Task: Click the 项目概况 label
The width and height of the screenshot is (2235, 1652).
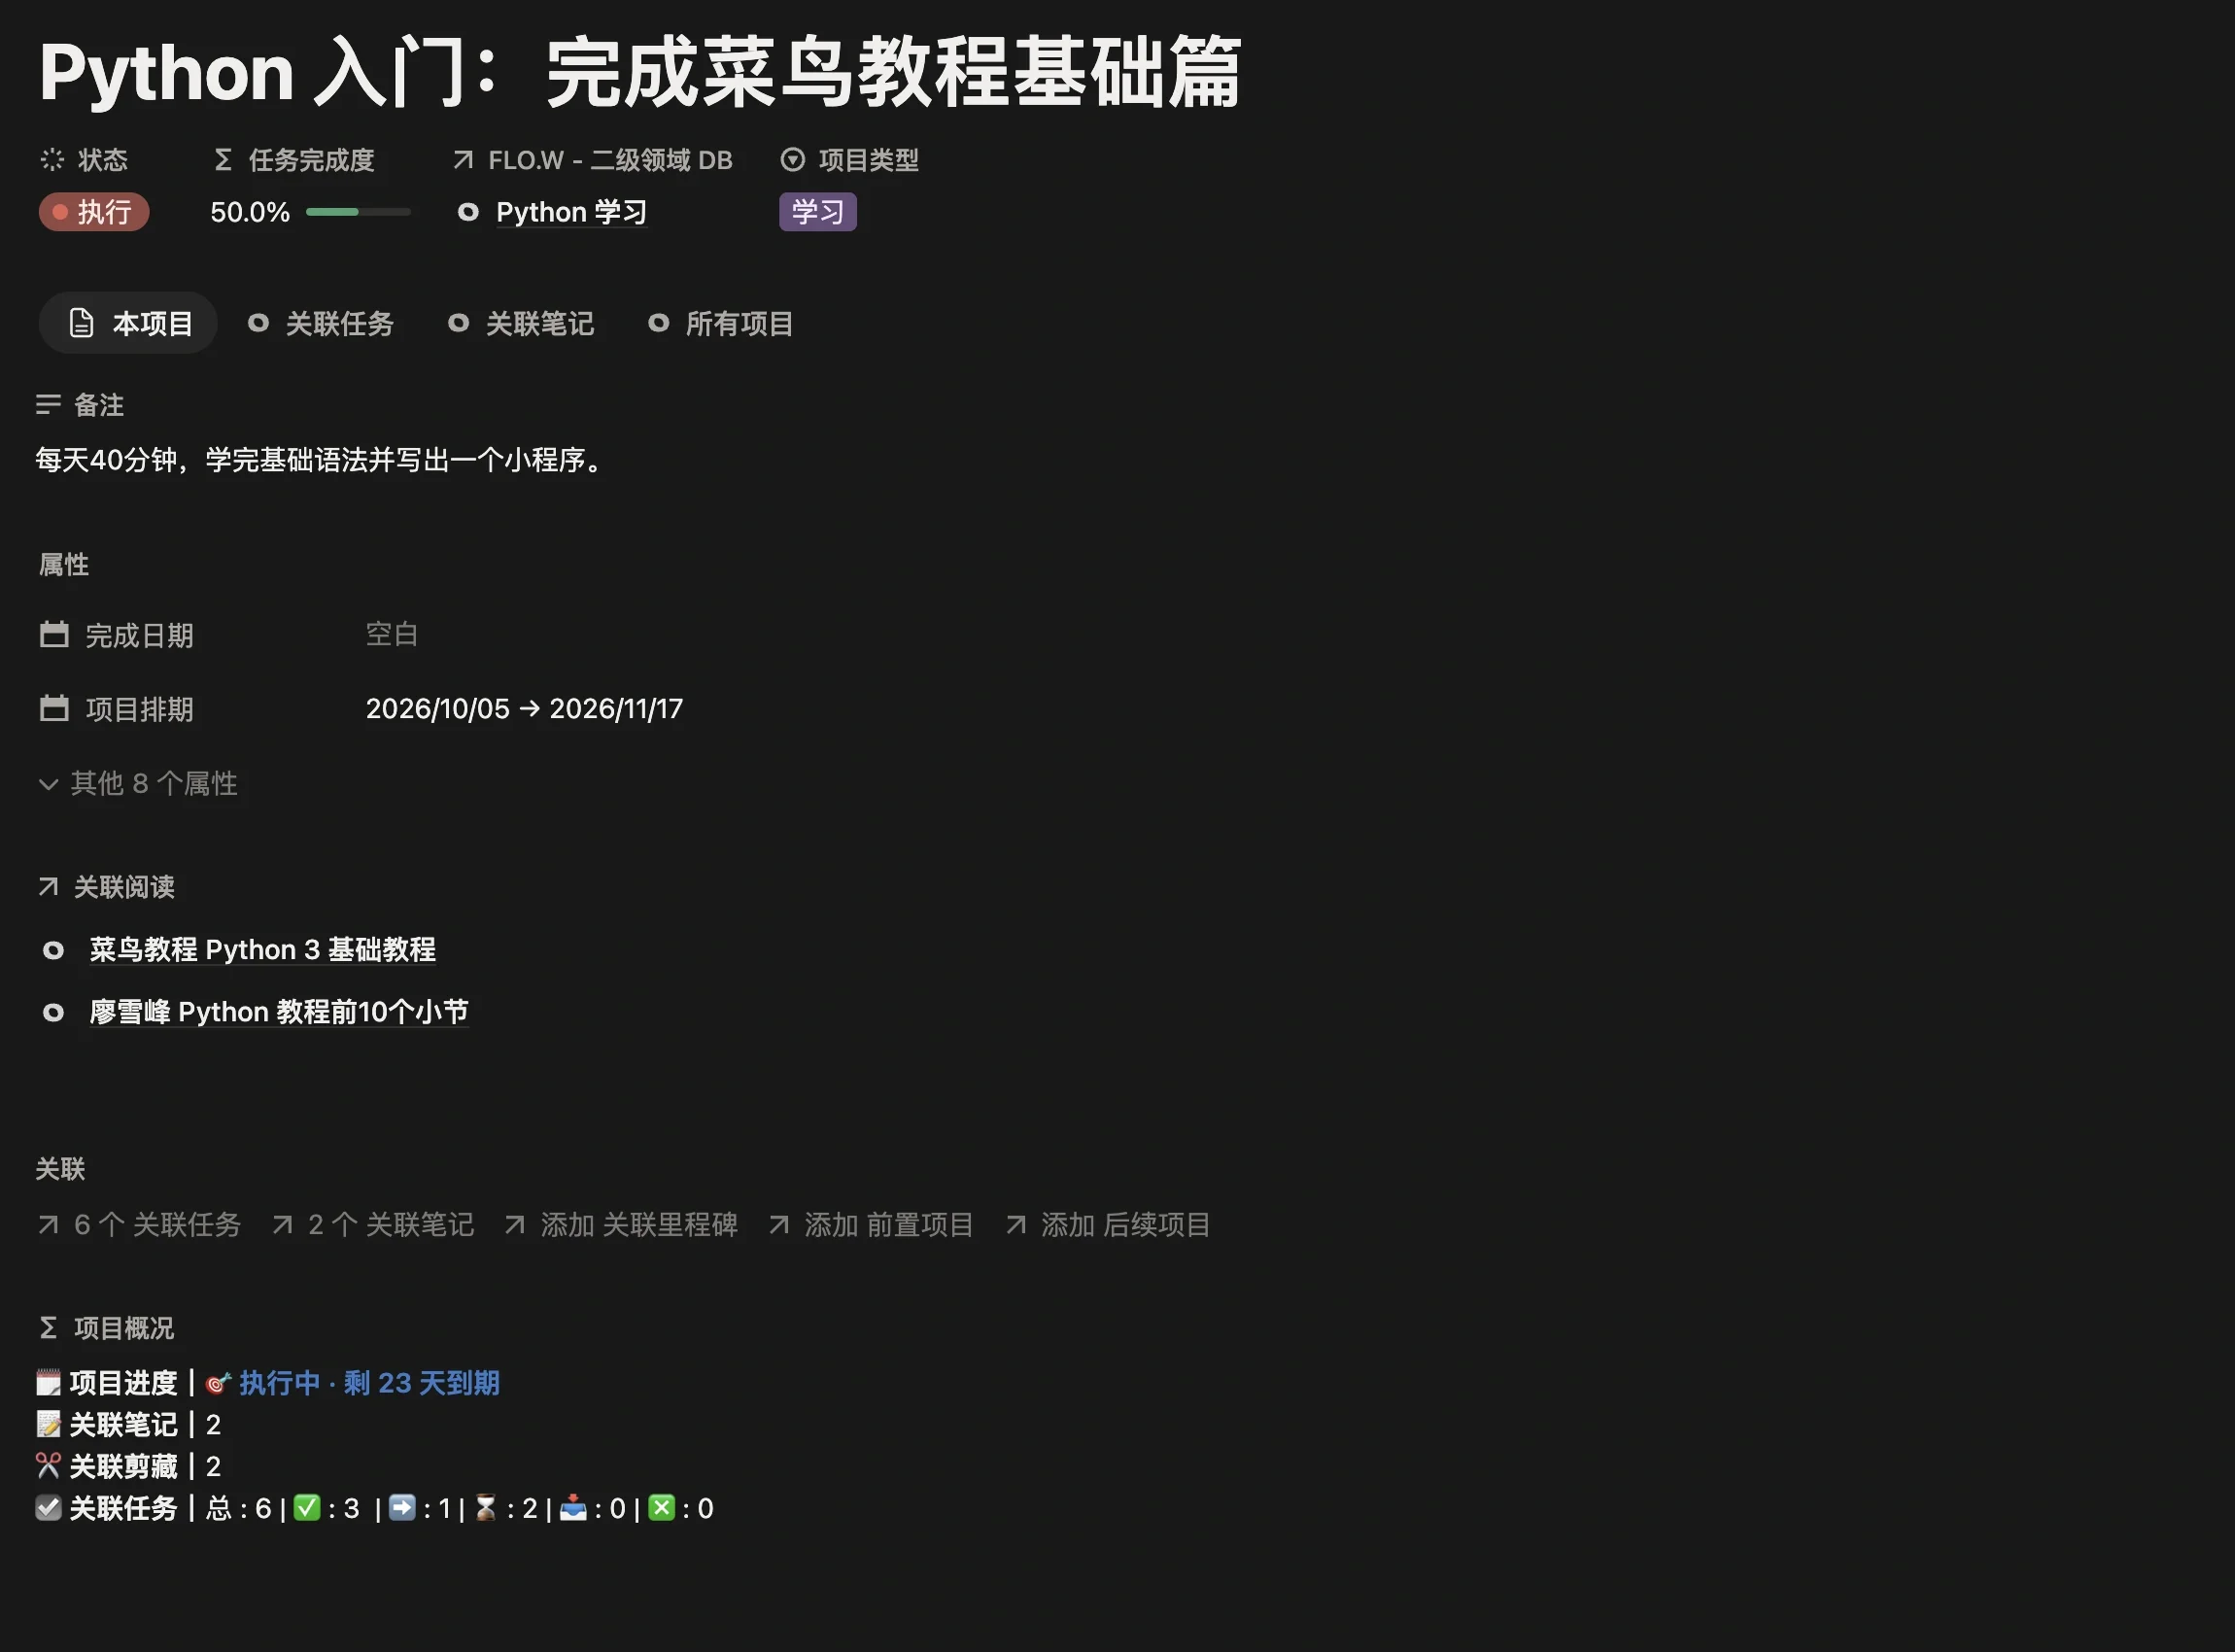Action: coord(124,1328)
